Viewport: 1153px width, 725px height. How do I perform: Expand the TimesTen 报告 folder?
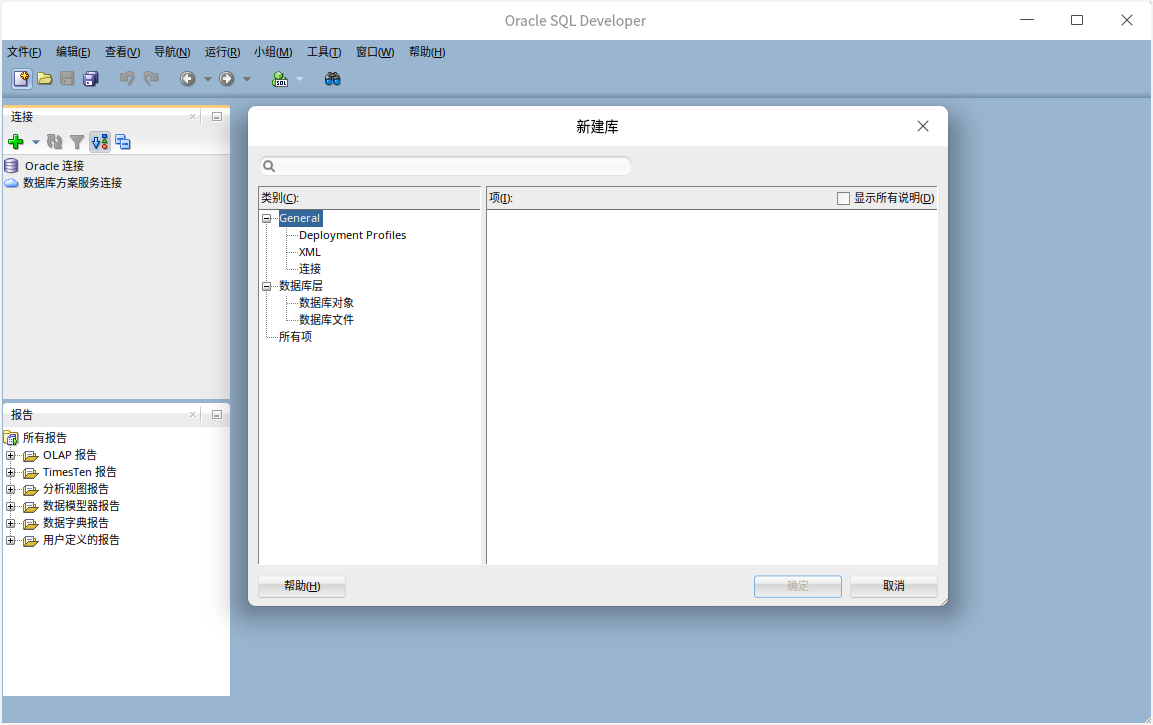[x=10, y=473]
